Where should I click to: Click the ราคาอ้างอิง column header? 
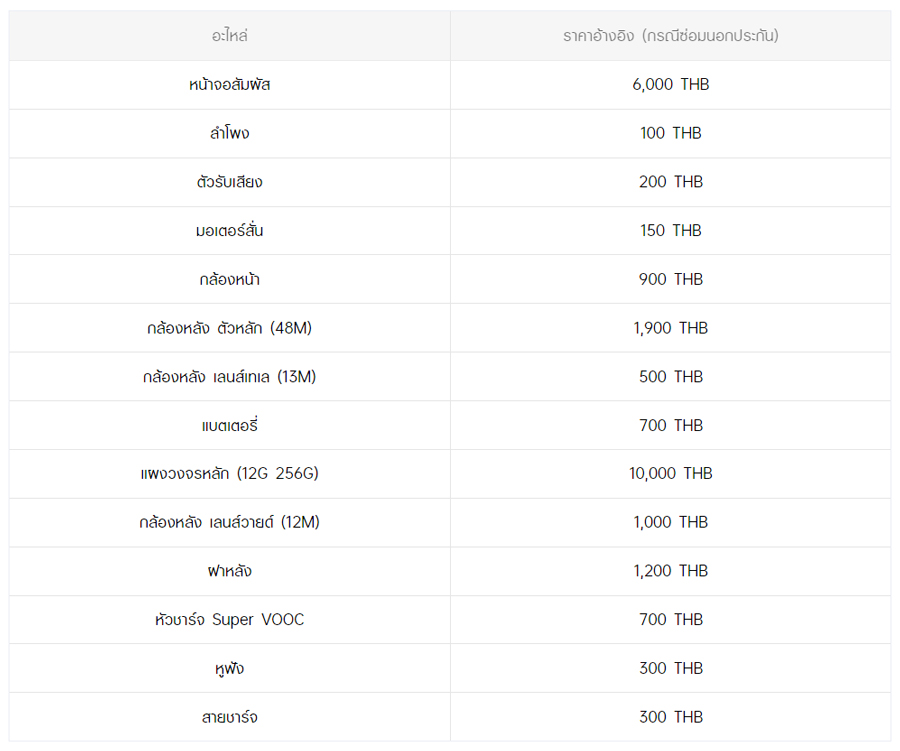tap(670, 36)
